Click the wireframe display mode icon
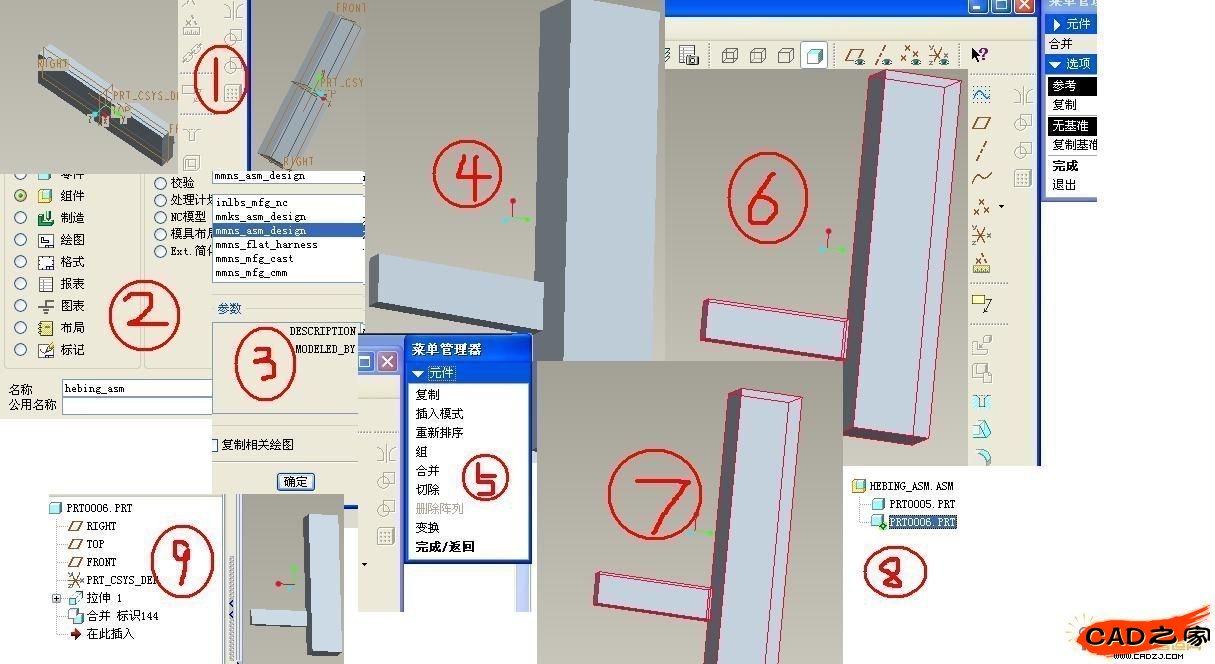 (729, 56)
